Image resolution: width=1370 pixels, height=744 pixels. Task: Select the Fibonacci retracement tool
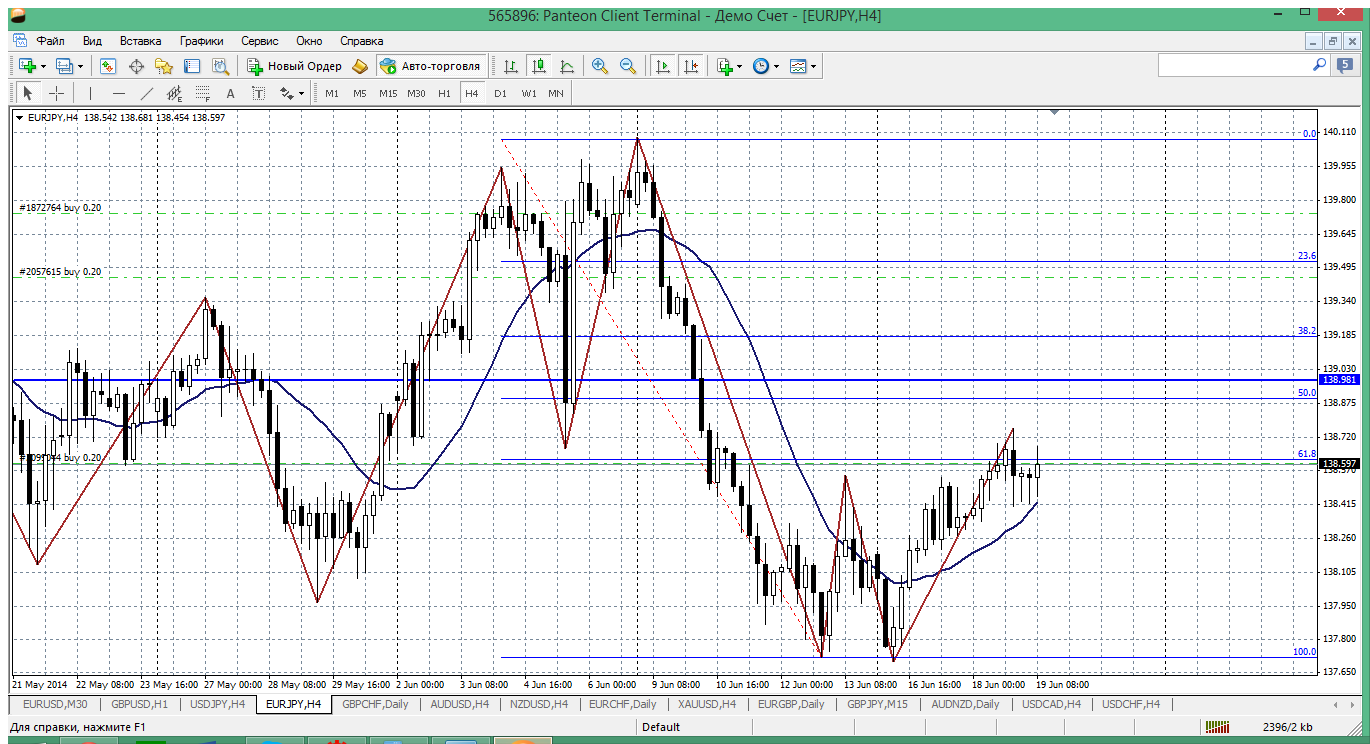coord(203,93)
